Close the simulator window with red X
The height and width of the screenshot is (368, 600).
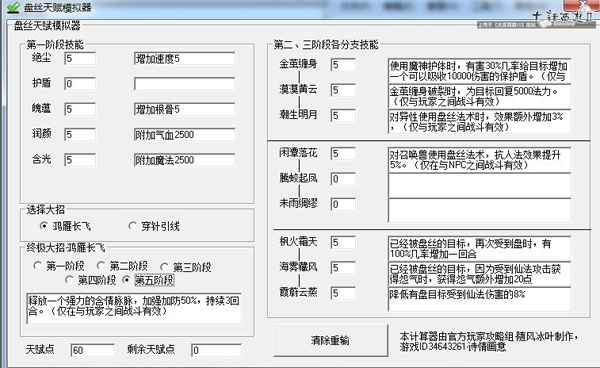[x=582, y=5]
